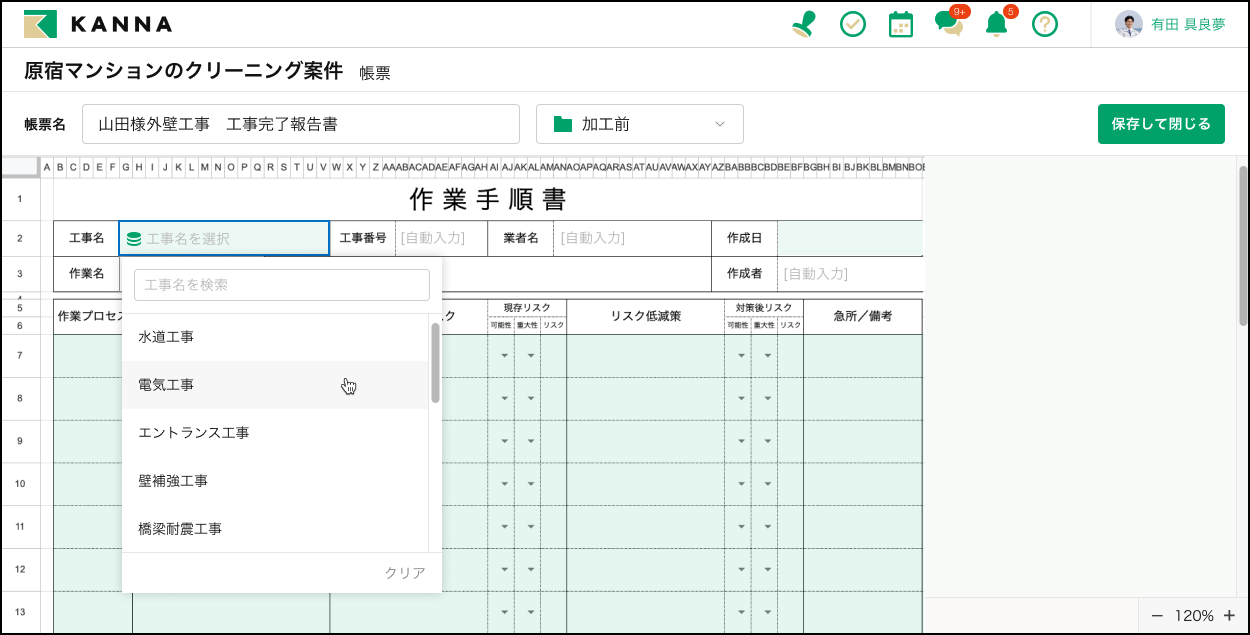1250x635 pixels.
Task: Click inside the 帳票名 title input field
Action: [300, 123]
